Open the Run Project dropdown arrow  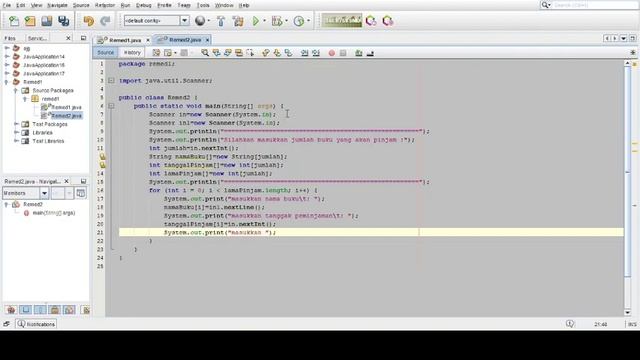click(264, 21)
